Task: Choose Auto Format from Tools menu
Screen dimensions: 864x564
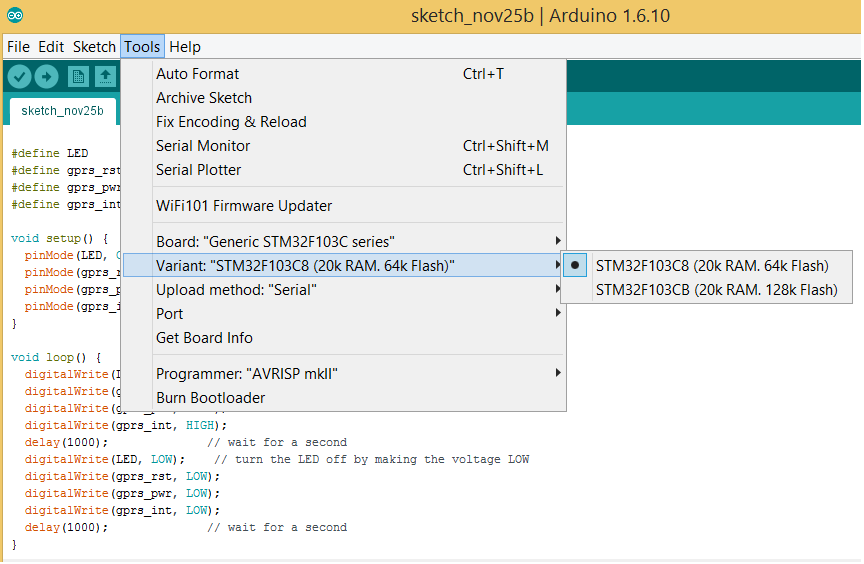Action: tap(344, 74)
